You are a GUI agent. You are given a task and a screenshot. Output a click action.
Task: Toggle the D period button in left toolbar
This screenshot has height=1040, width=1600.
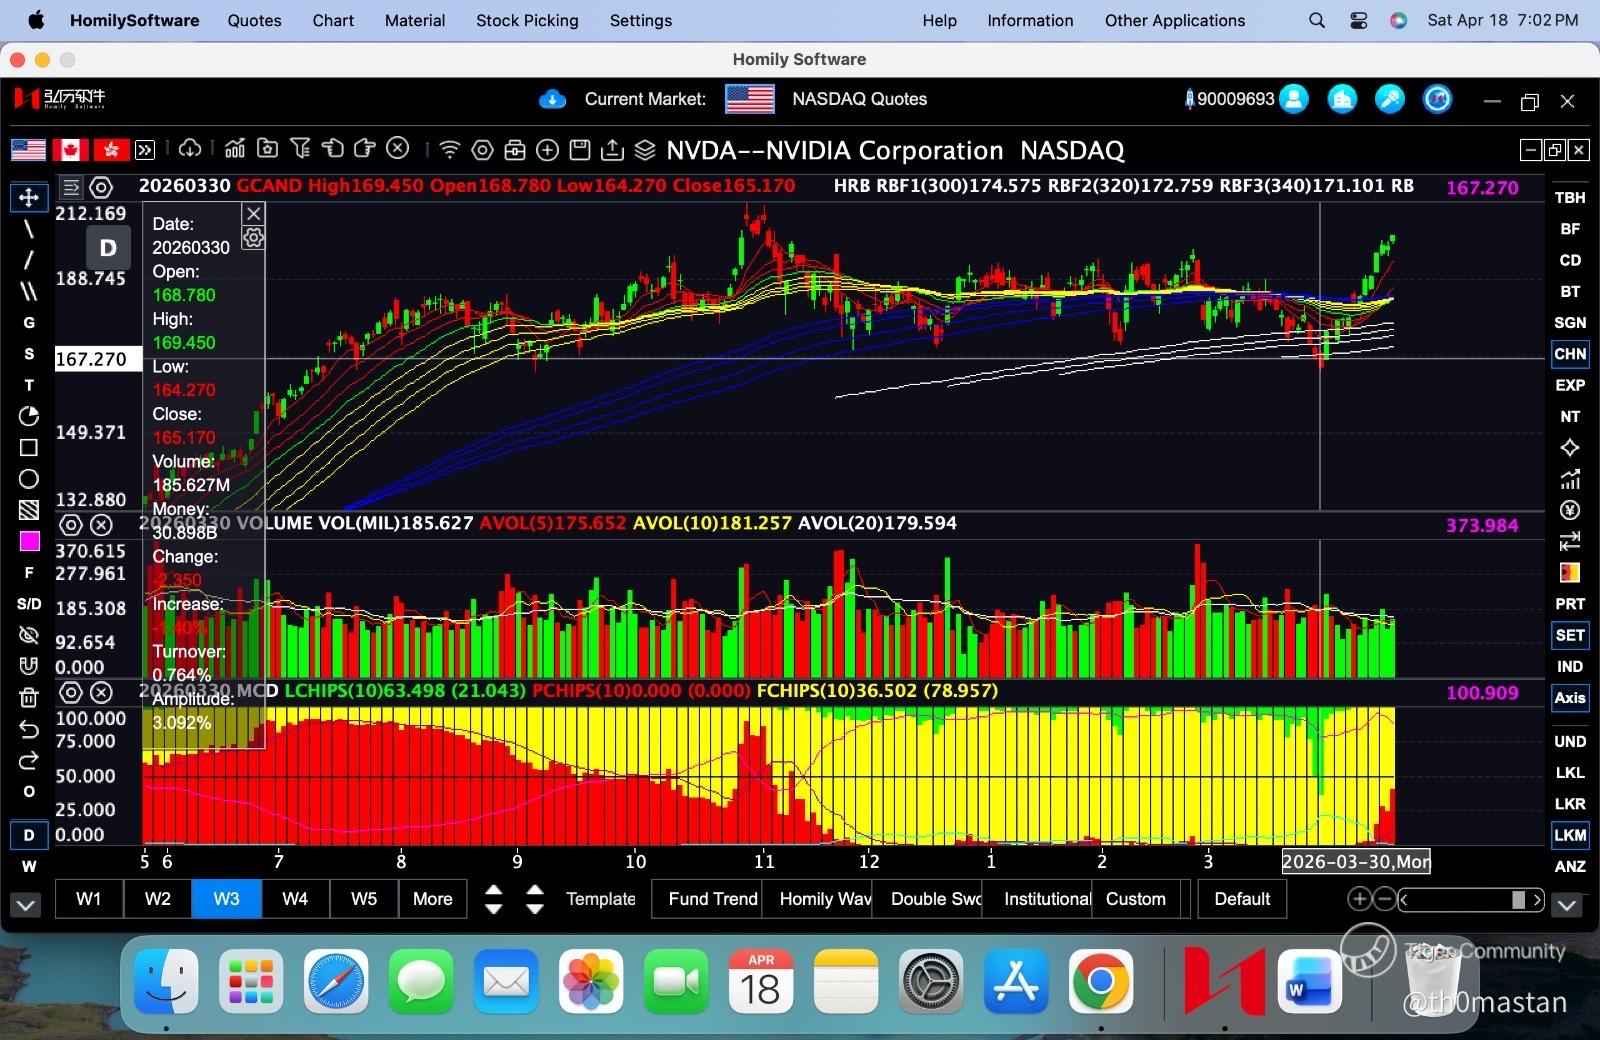[29, 835]
